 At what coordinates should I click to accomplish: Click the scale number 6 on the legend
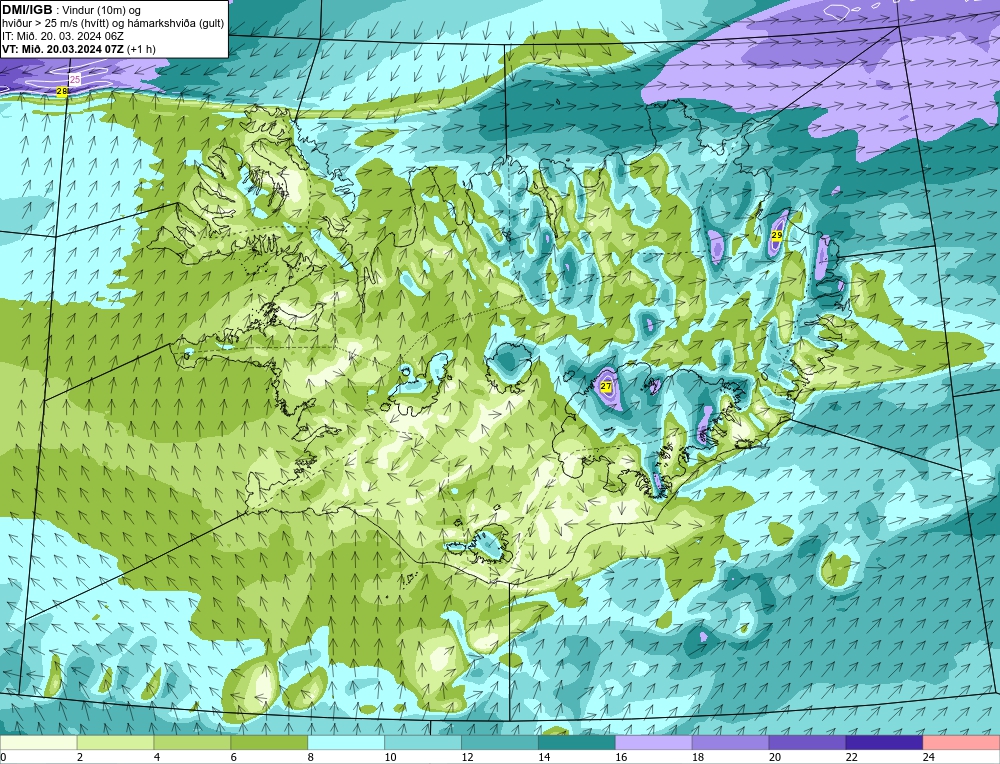point(233,757)
